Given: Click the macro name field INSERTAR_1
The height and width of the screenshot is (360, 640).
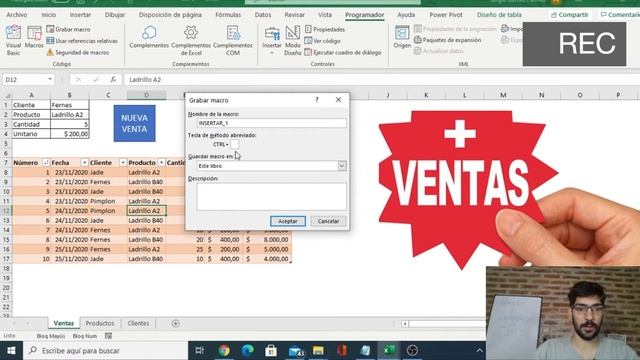Looking at the screenshot, I should pos(271,123).
